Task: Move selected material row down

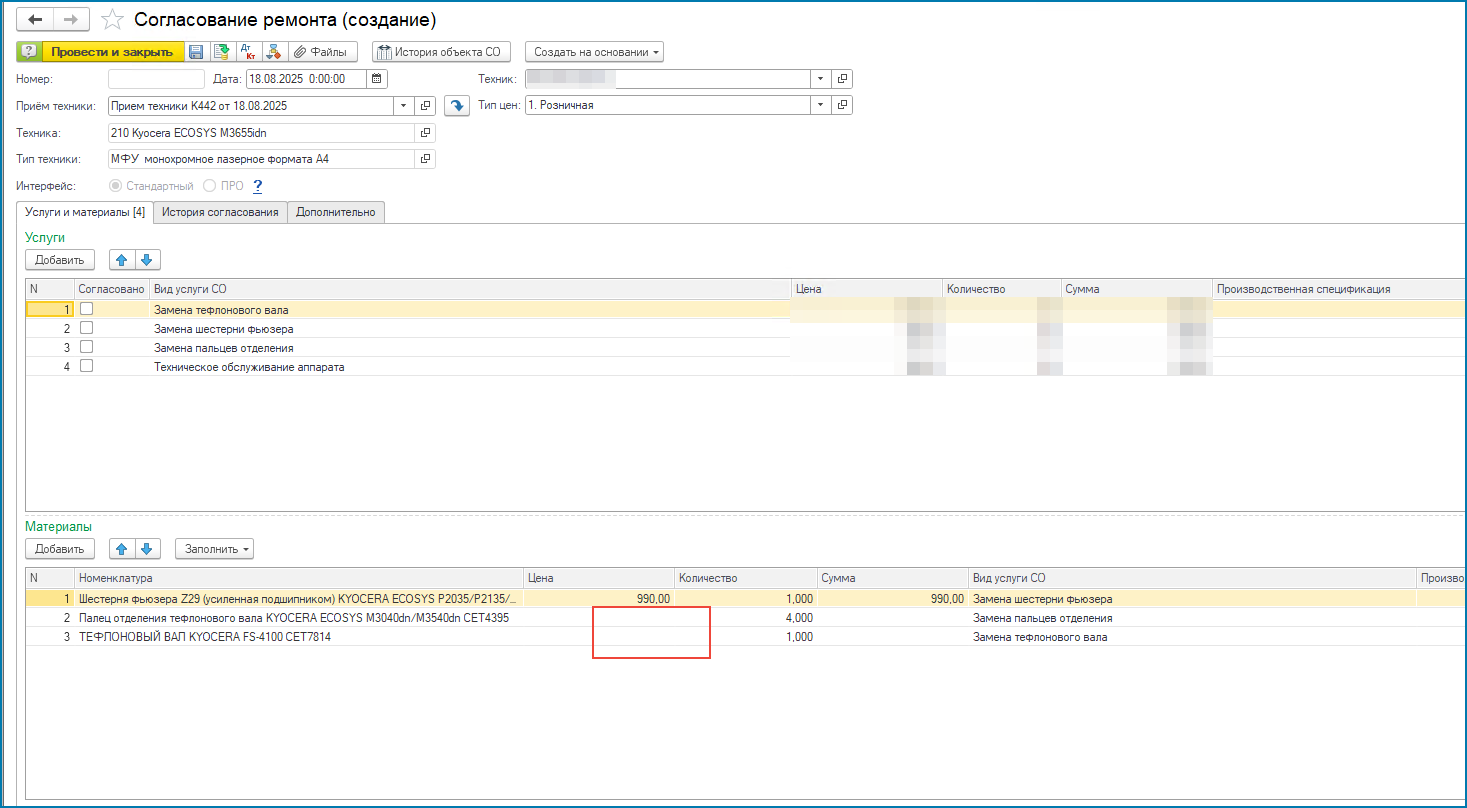Action: 147,549
